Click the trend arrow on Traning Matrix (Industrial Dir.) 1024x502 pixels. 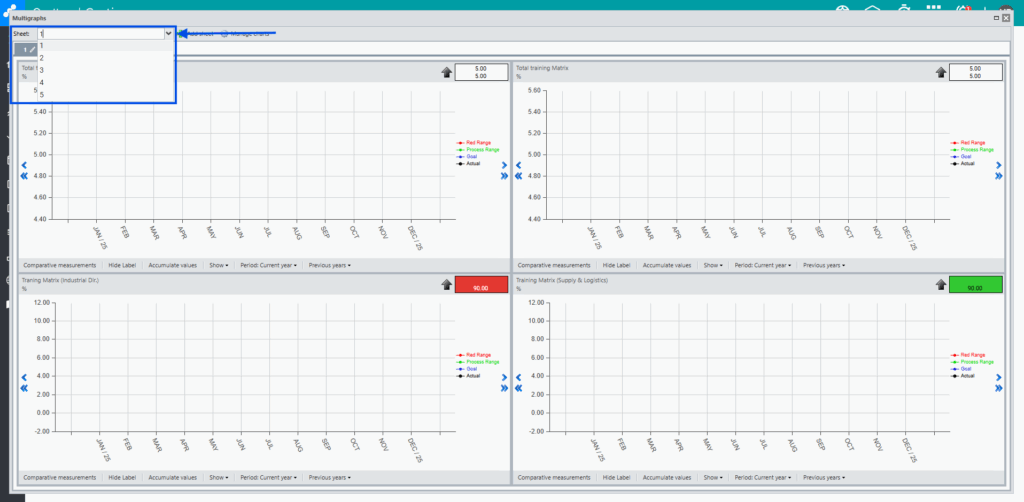click(446, 284)
